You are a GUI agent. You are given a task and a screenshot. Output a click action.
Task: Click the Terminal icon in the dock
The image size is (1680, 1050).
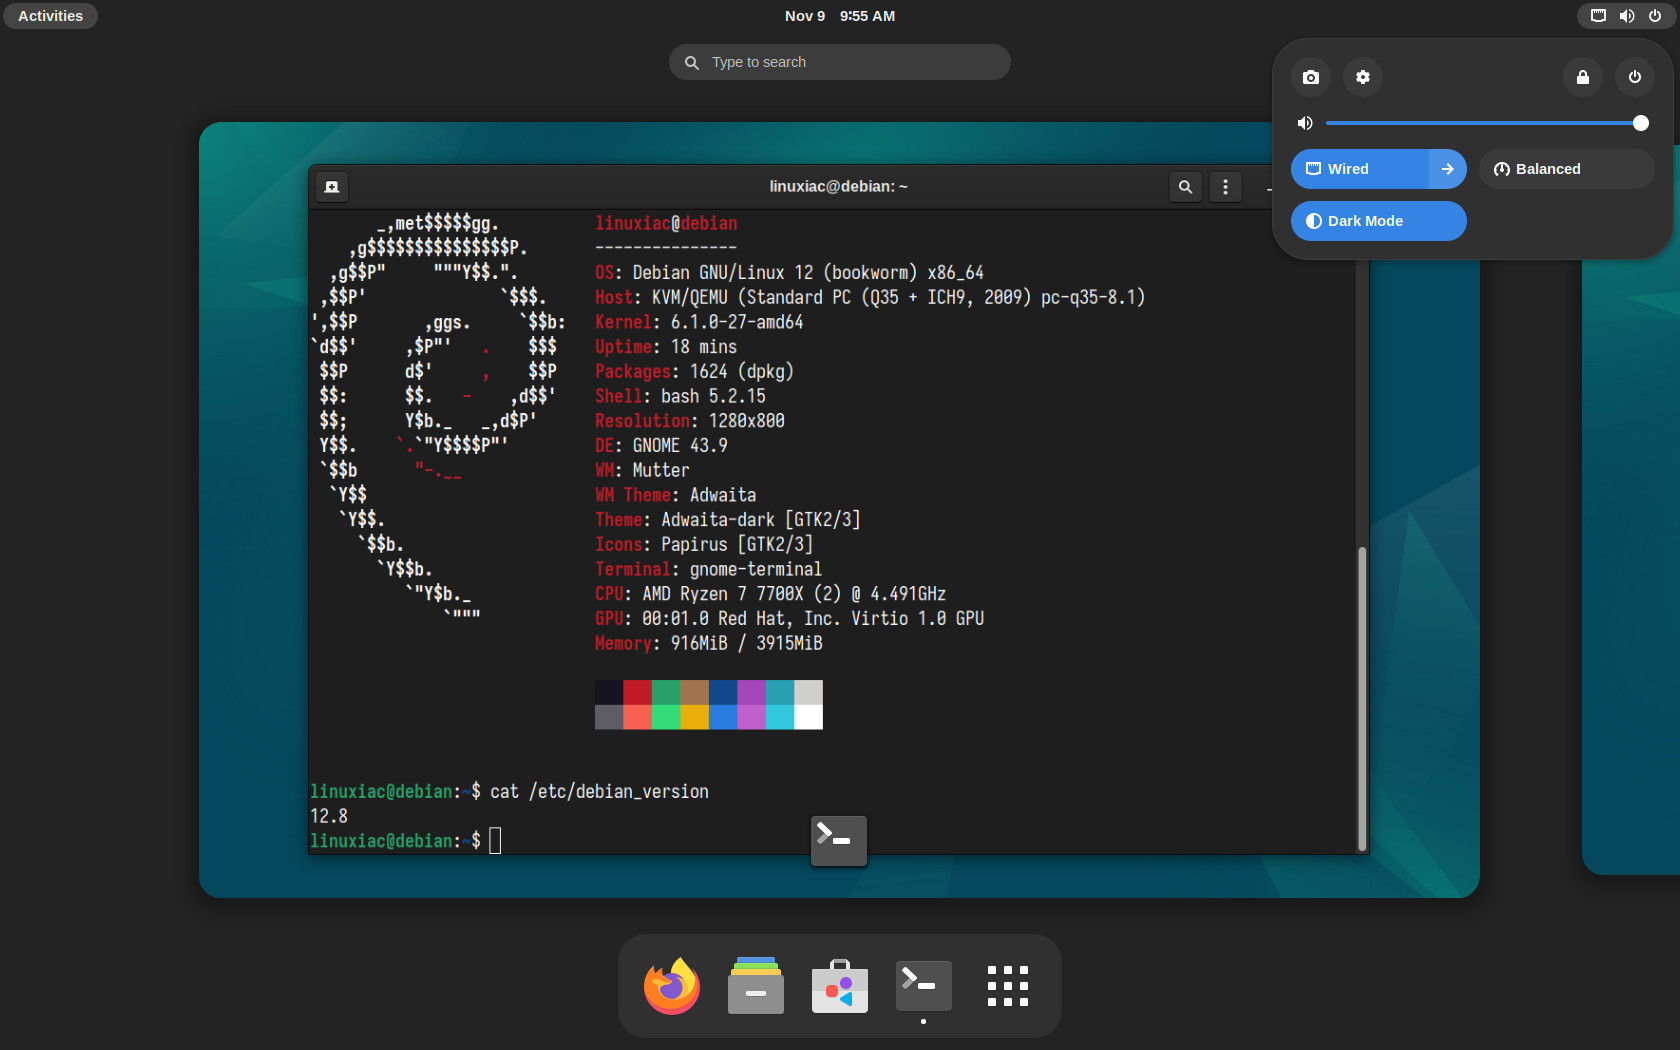(x=923, y=986)
